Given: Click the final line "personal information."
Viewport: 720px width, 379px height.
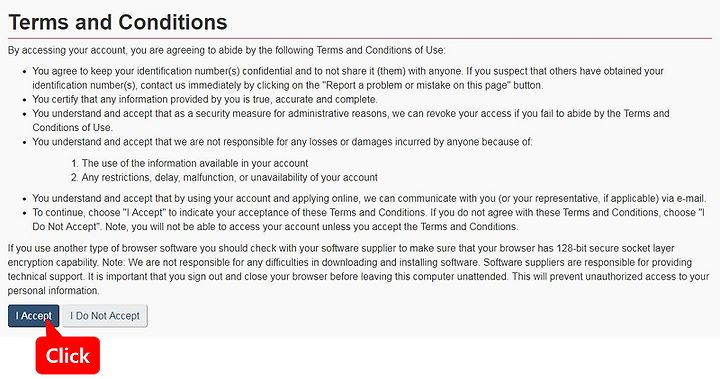Looking at the screenshot, I should 54,291.
